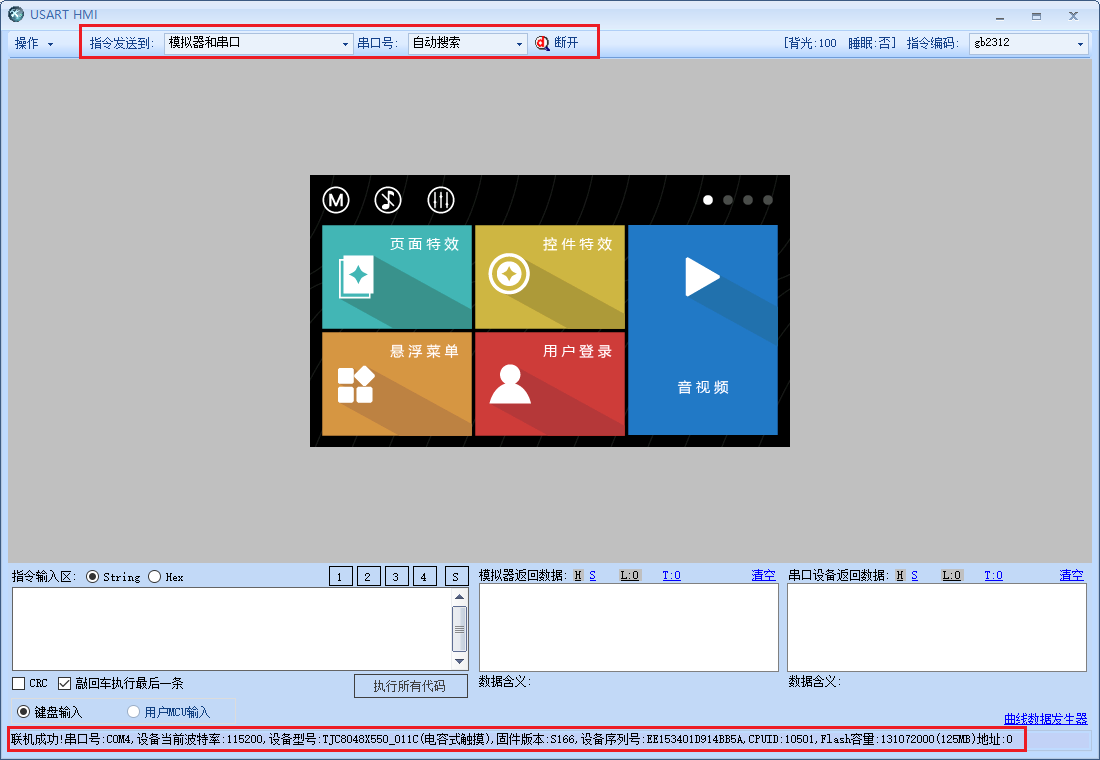The height and width of the screenshot is (760, 1100).
Task: Open the 悬浮菜单 floating menu tile
Action: [396, 385]
